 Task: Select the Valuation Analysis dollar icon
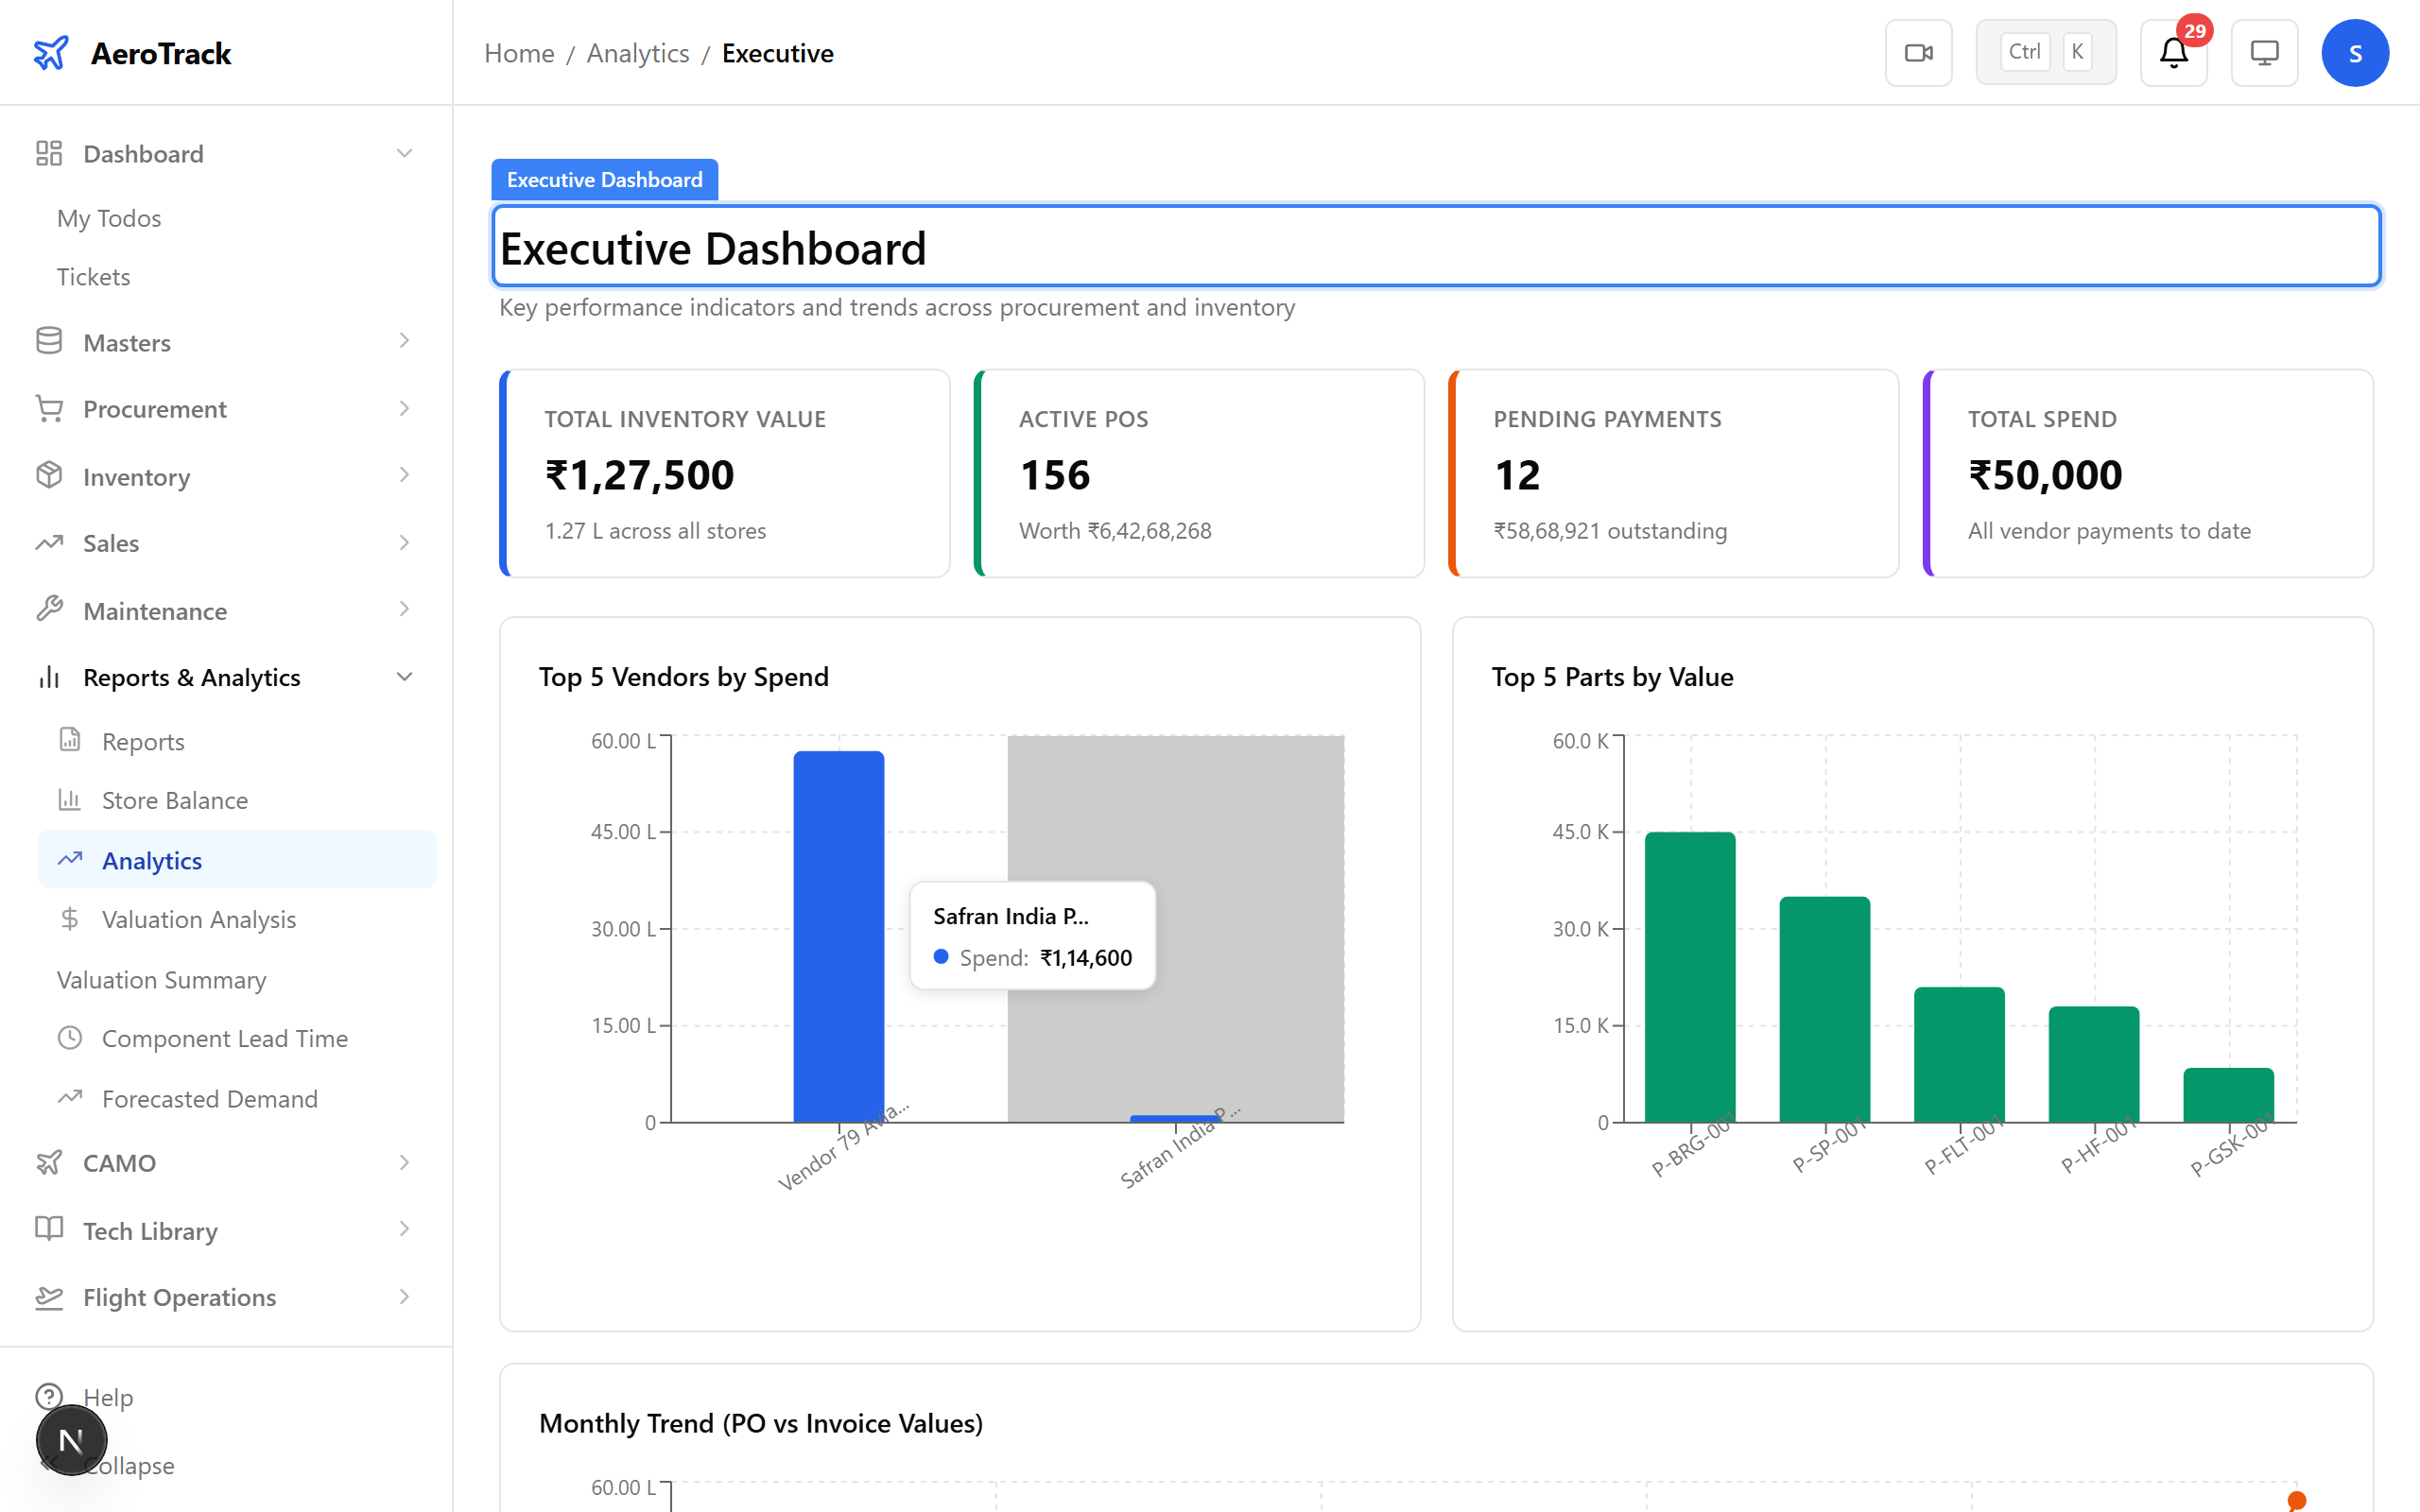tap(70, 918)
